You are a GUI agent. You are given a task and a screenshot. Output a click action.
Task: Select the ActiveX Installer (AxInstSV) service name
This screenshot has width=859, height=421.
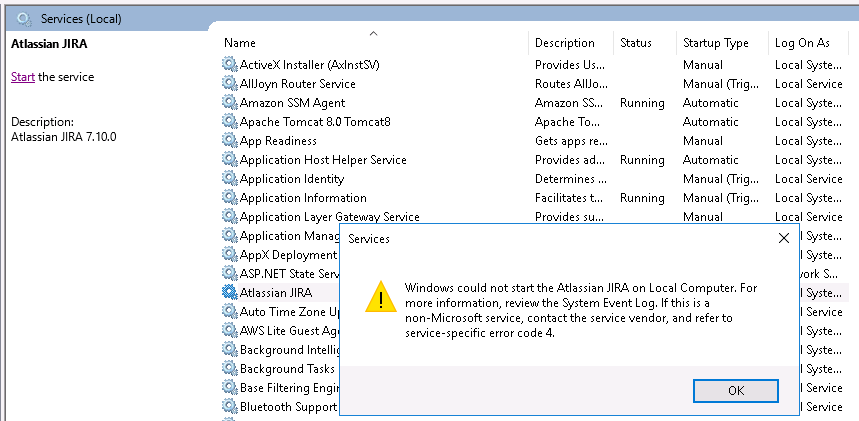pos(310,65)
